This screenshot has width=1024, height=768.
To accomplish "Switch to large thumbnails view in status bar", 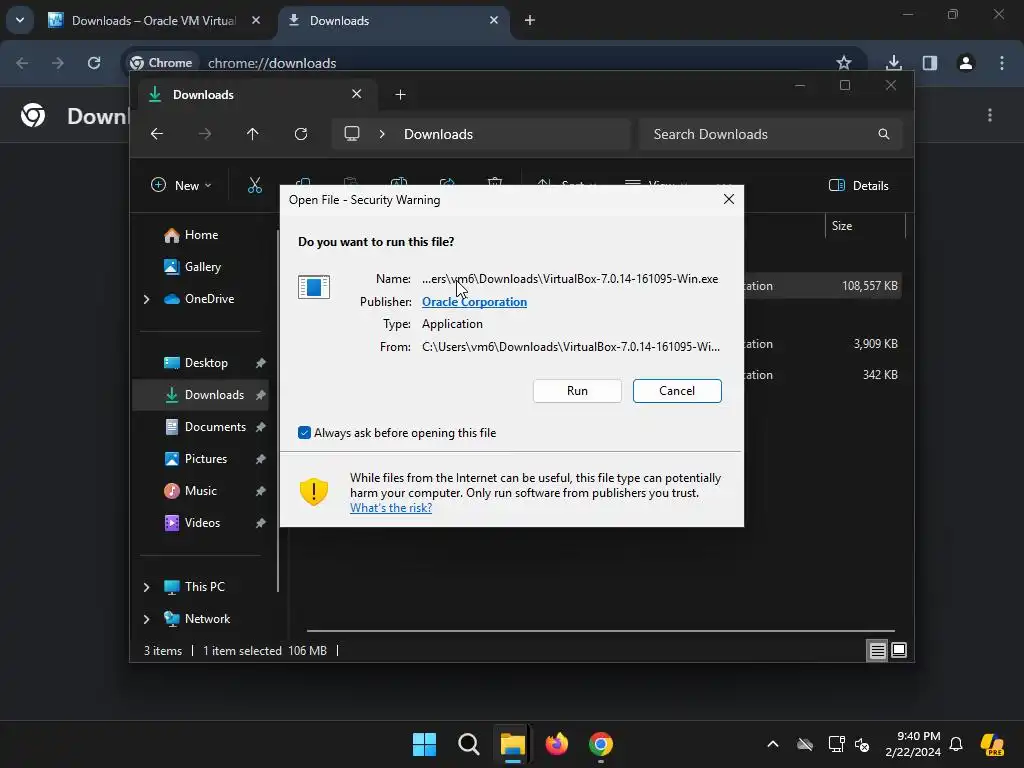I will (x=899, y=650).
